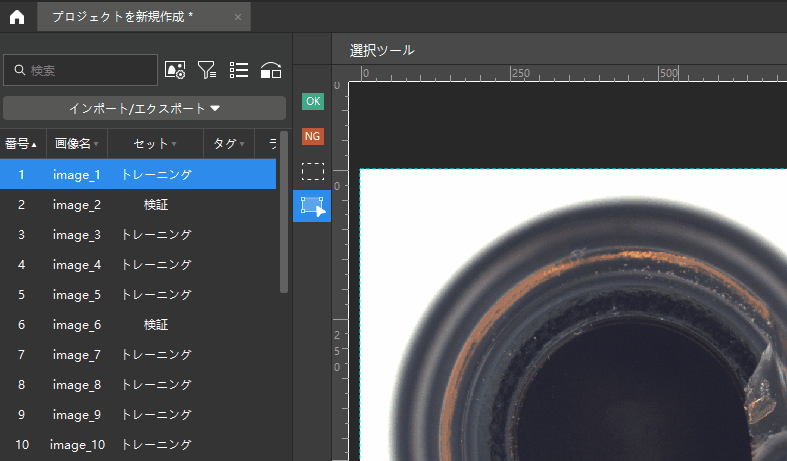The height and width of the screenshot is (461, 787).
Task: Click the Home icon
Action: (x=17, y=17)
